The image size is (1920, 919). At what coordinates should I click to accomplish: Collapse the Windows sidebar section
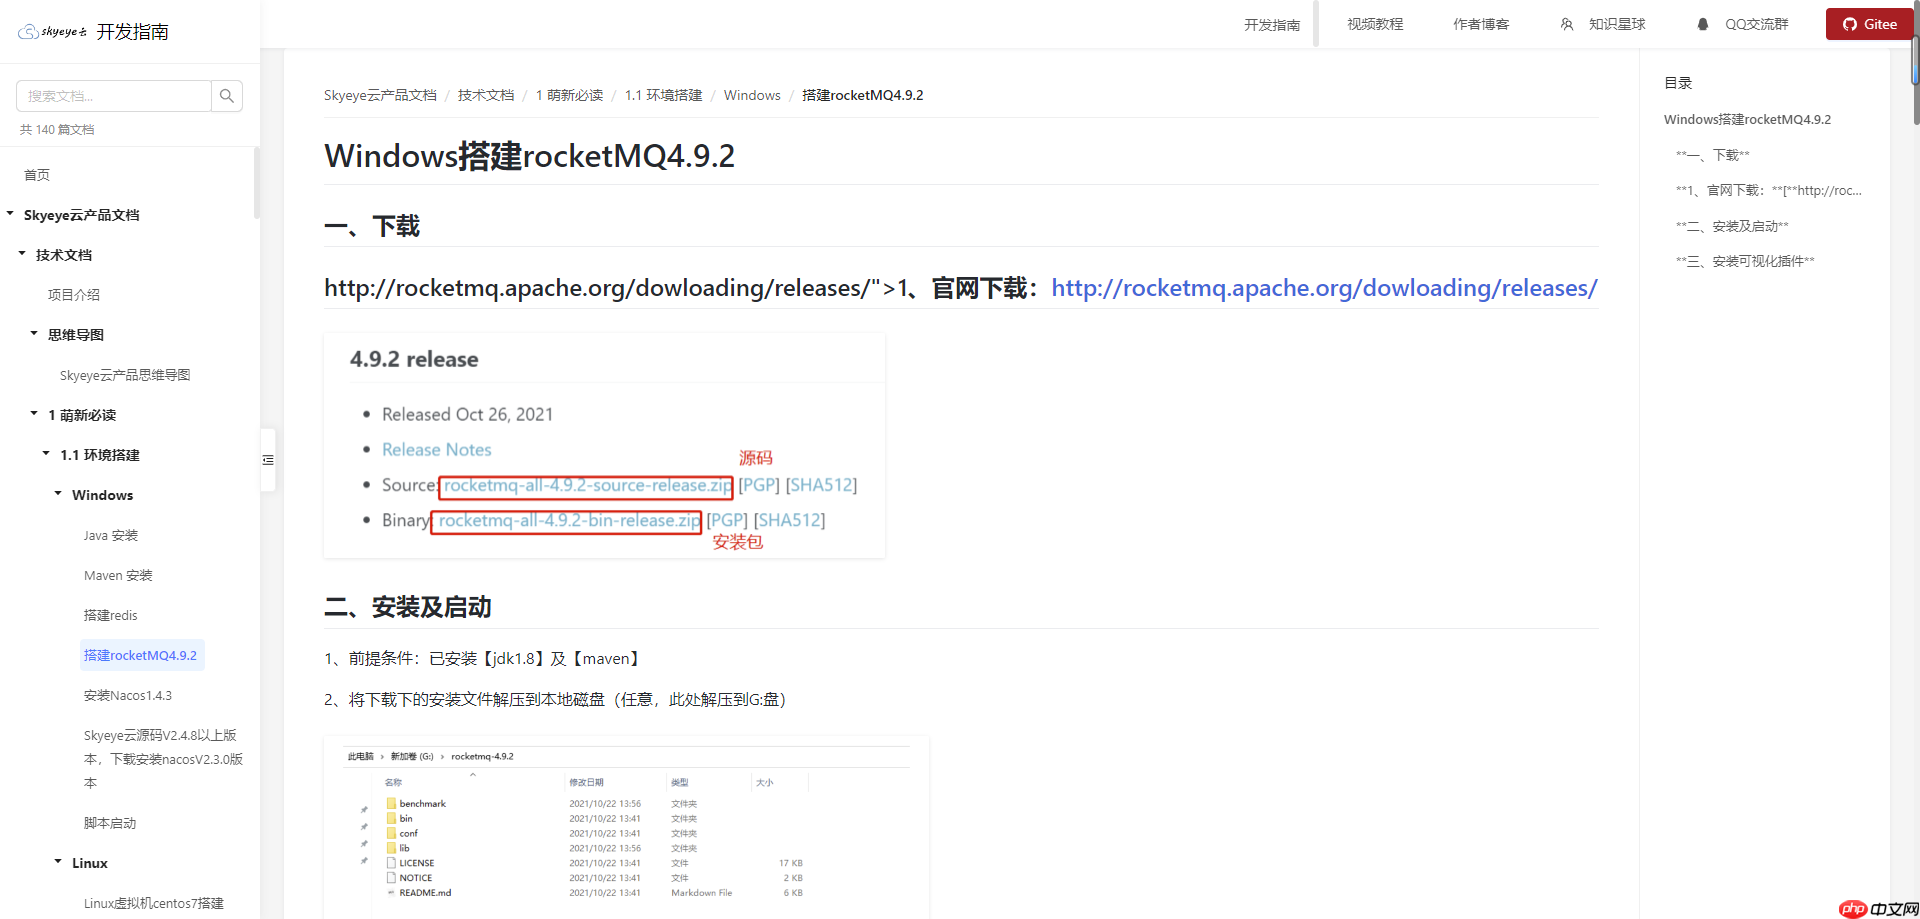tap(57, 494)
